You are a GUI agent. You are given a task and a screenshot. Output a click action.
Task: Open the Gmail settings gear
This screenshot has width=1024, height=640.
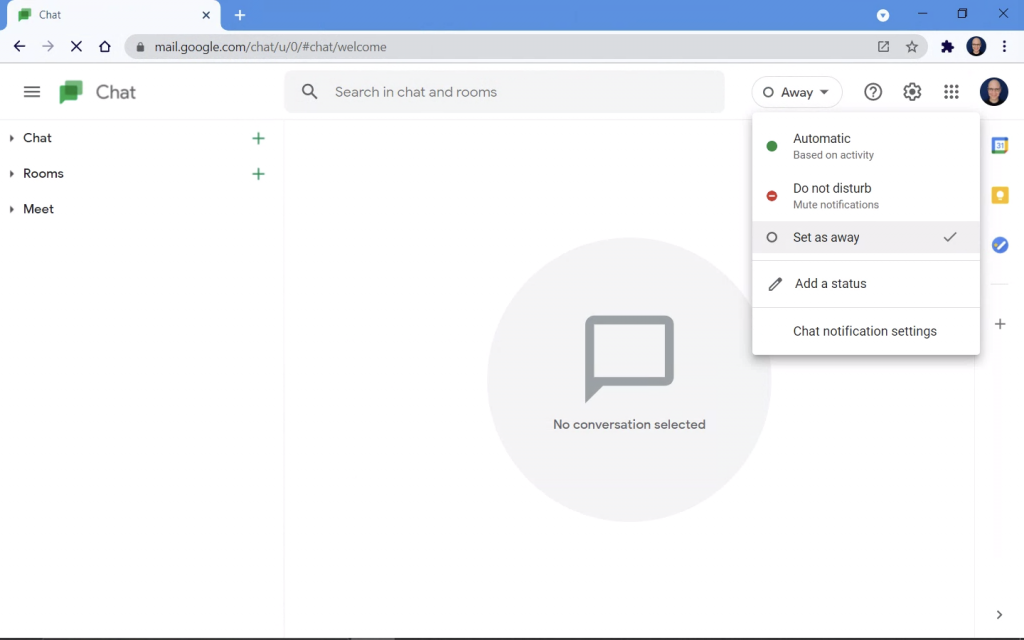(912, 91)
